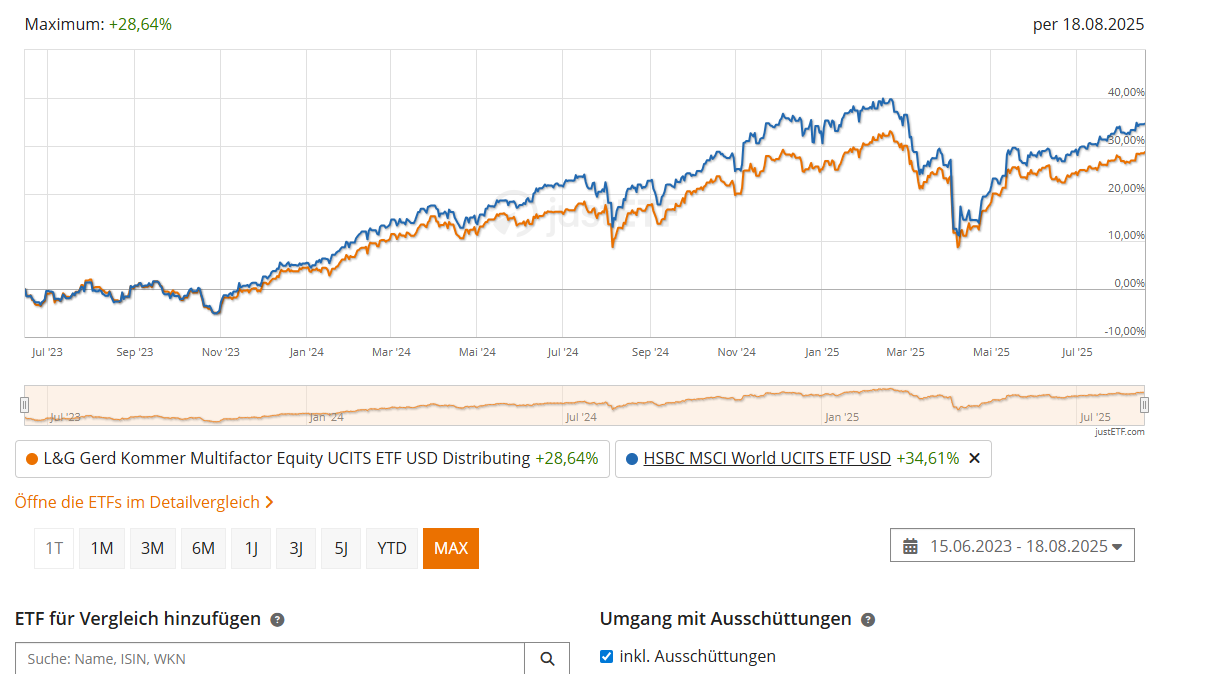This screenshot has height=674, width=1210.
Task: Select the YTD time period
Action: (392, 548)
